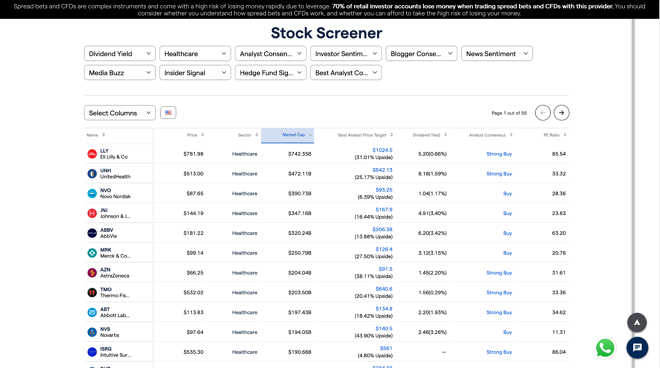Viewport: 660px width, 368px height.
Task: Click the Stock Screener heading
Action: (x=326, y=33)
